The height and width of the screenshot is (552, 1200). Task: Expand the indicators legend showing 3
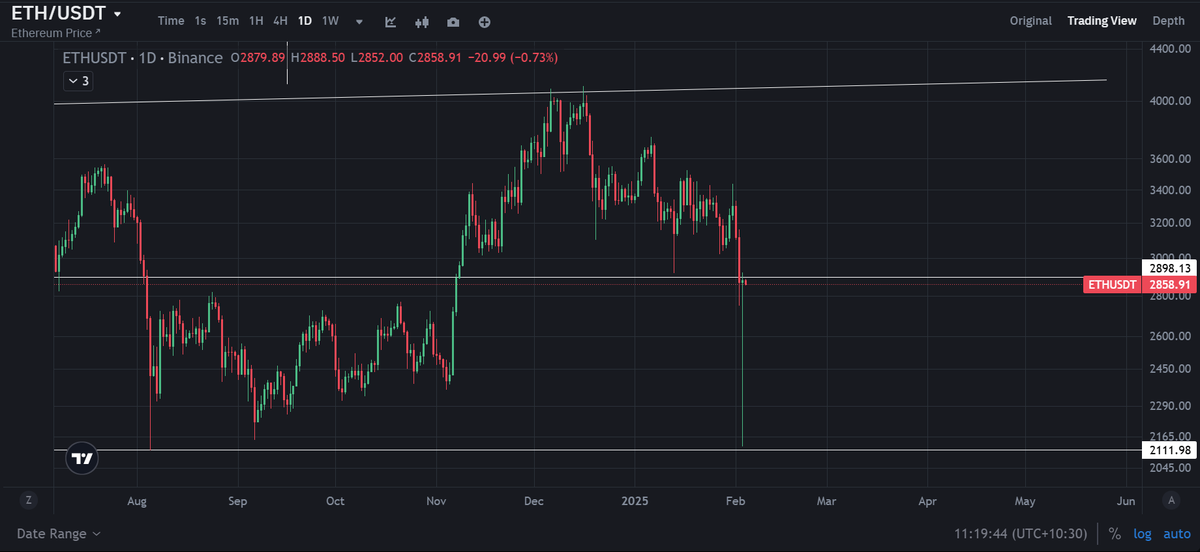coord(79,81)
